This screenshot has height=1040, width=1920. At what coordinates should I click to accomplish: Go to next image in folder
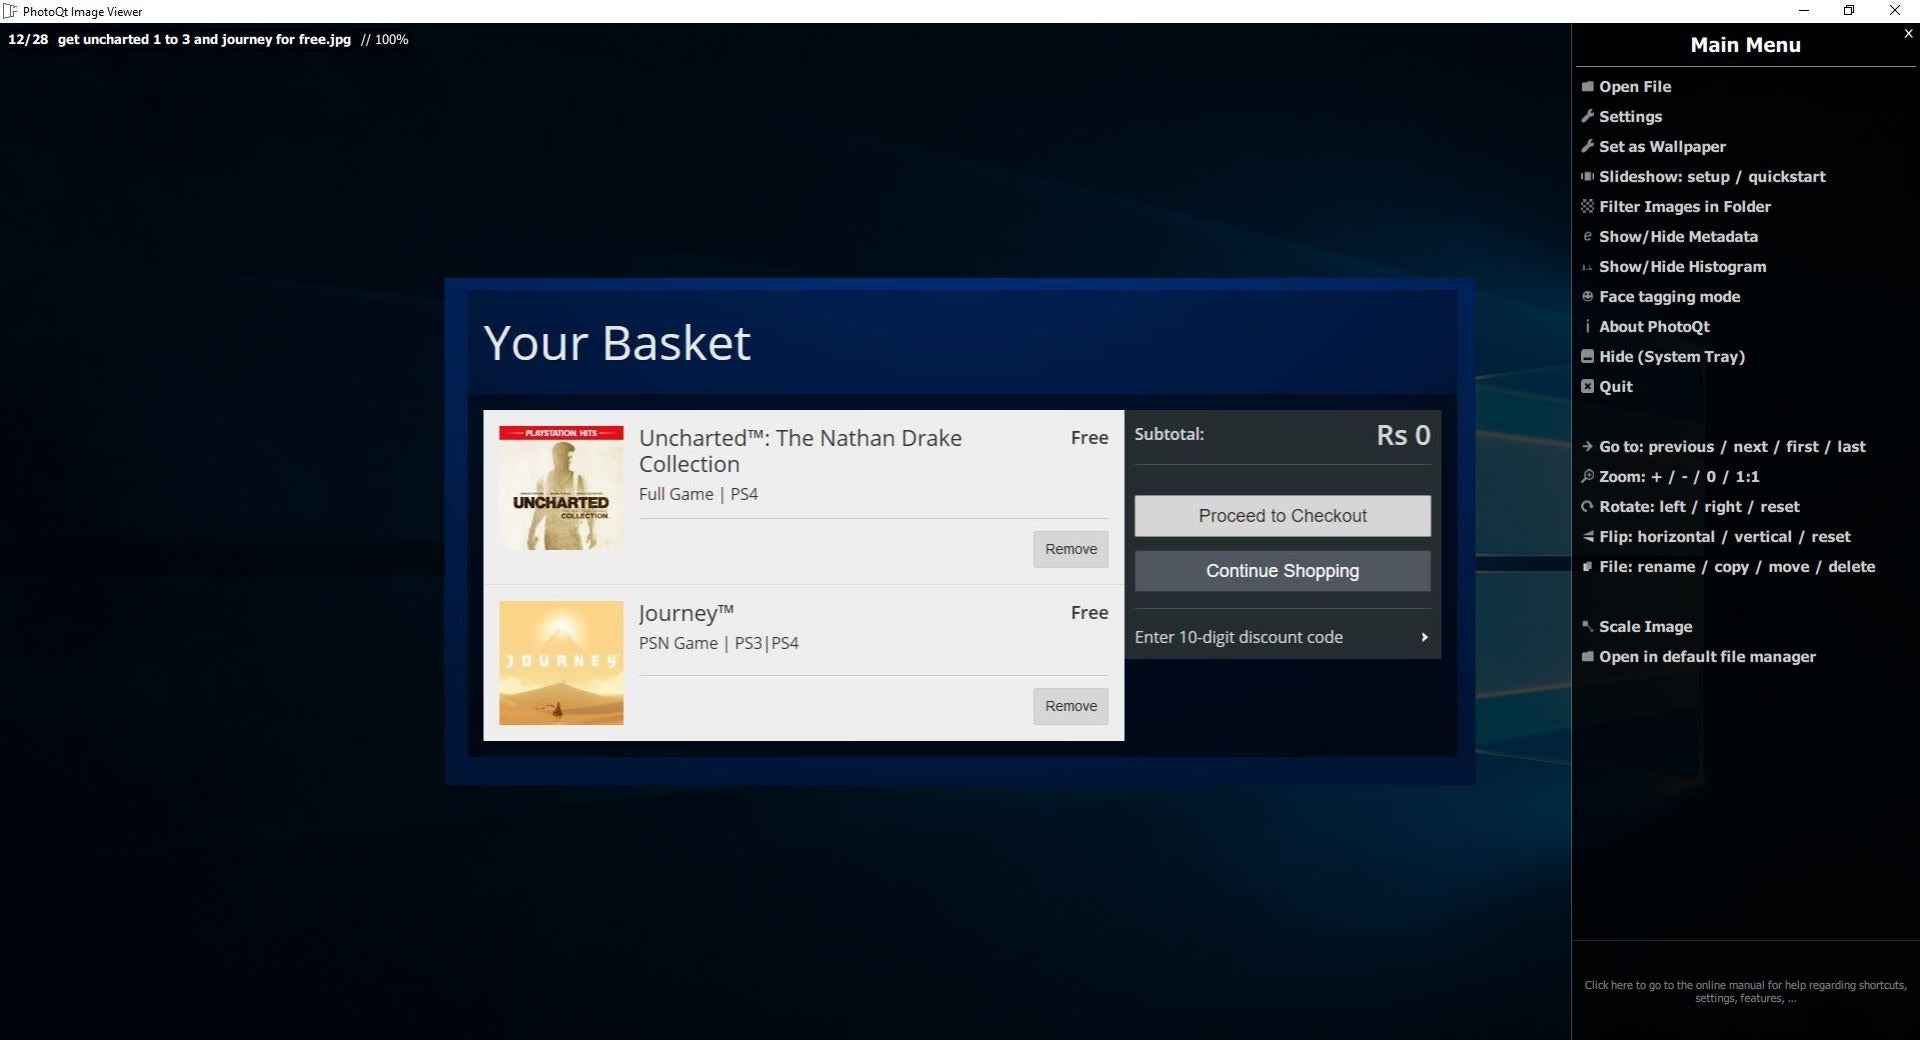click(1750, 447)
